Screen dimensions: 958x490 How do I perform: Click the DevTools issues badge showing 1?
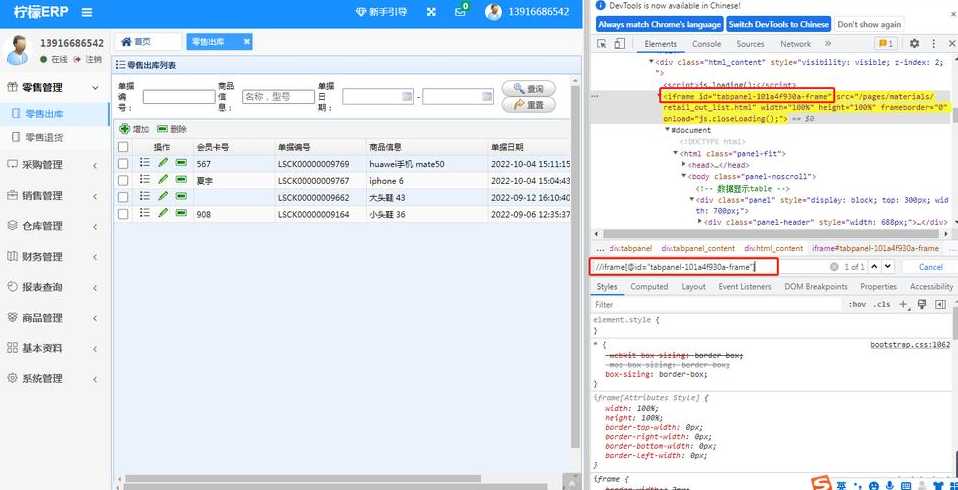coord(885,43)
